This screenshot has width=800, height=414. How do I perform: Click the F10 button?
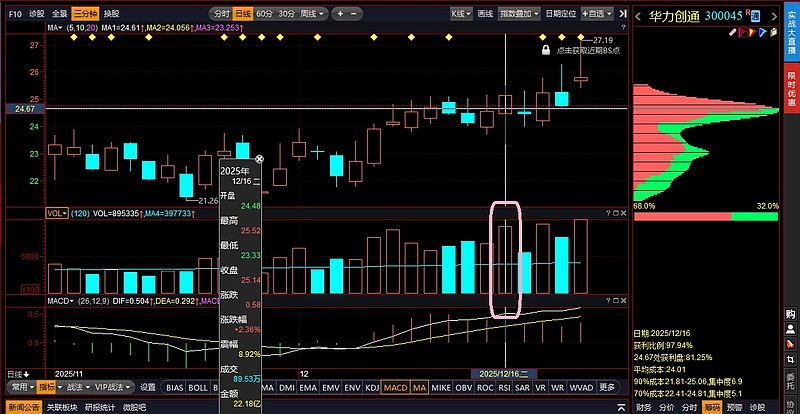(x=15, y=14)
